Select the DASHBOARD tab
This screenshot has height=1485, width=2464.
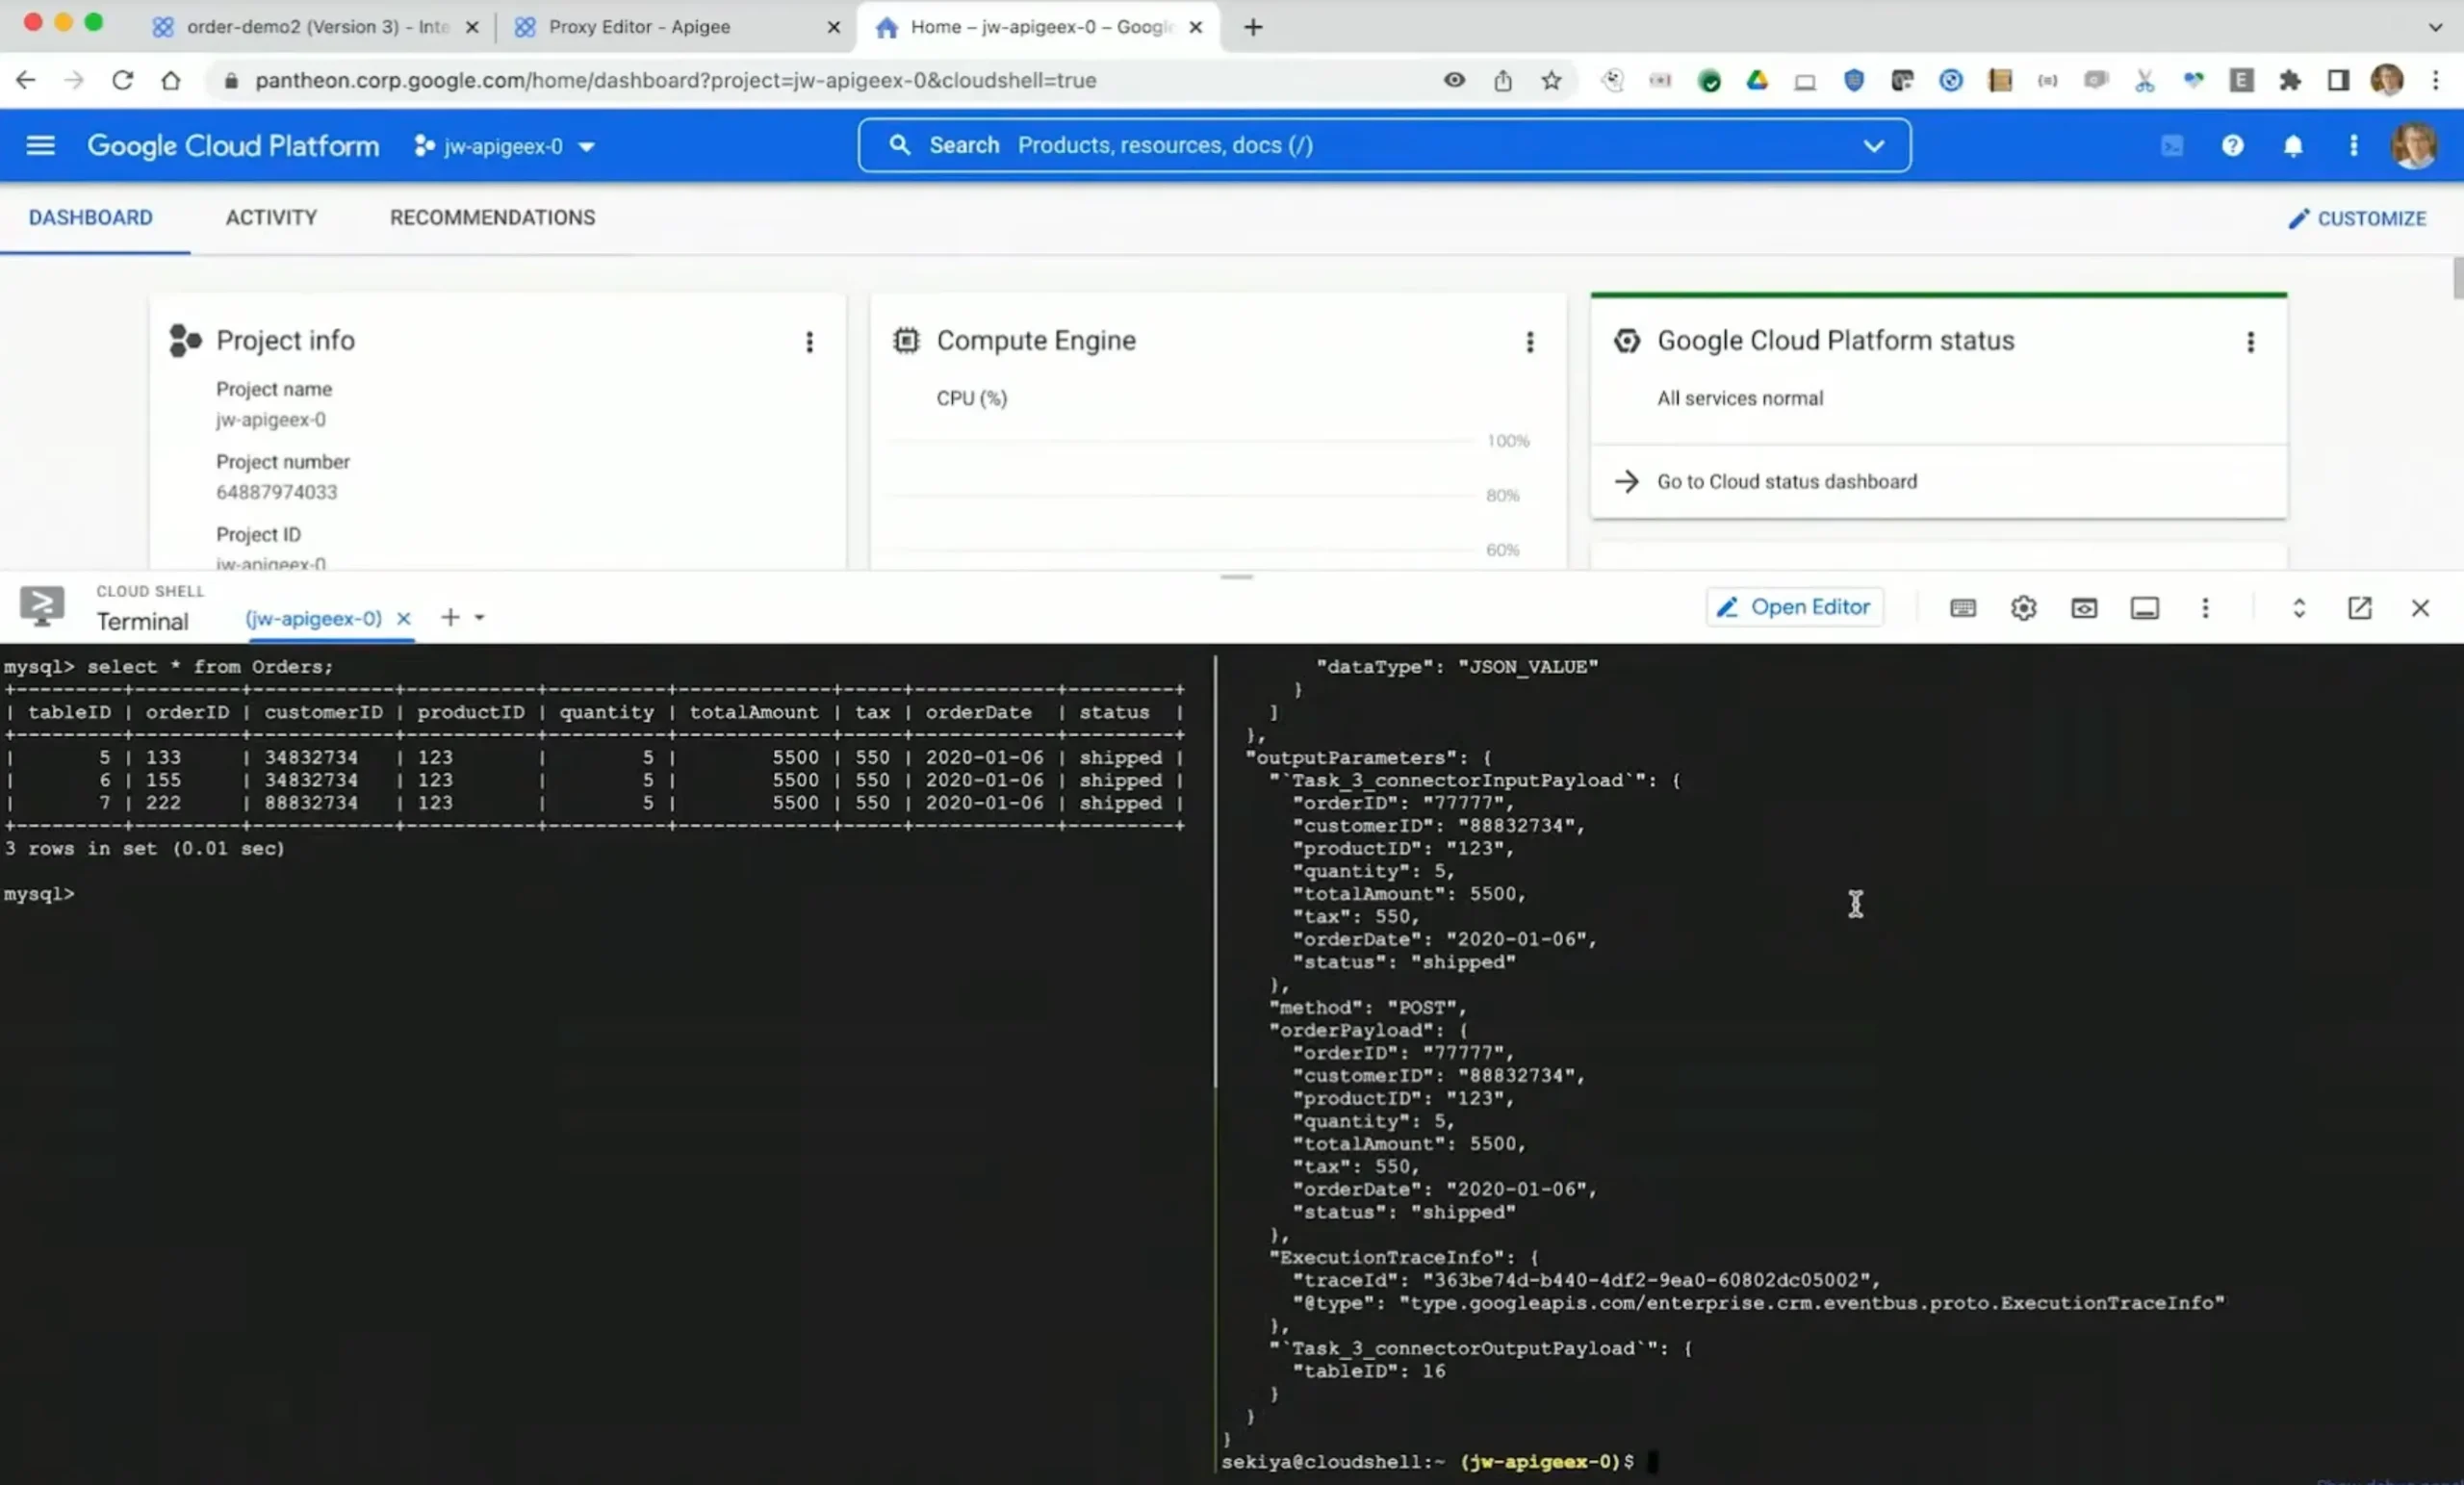[90, 218]
